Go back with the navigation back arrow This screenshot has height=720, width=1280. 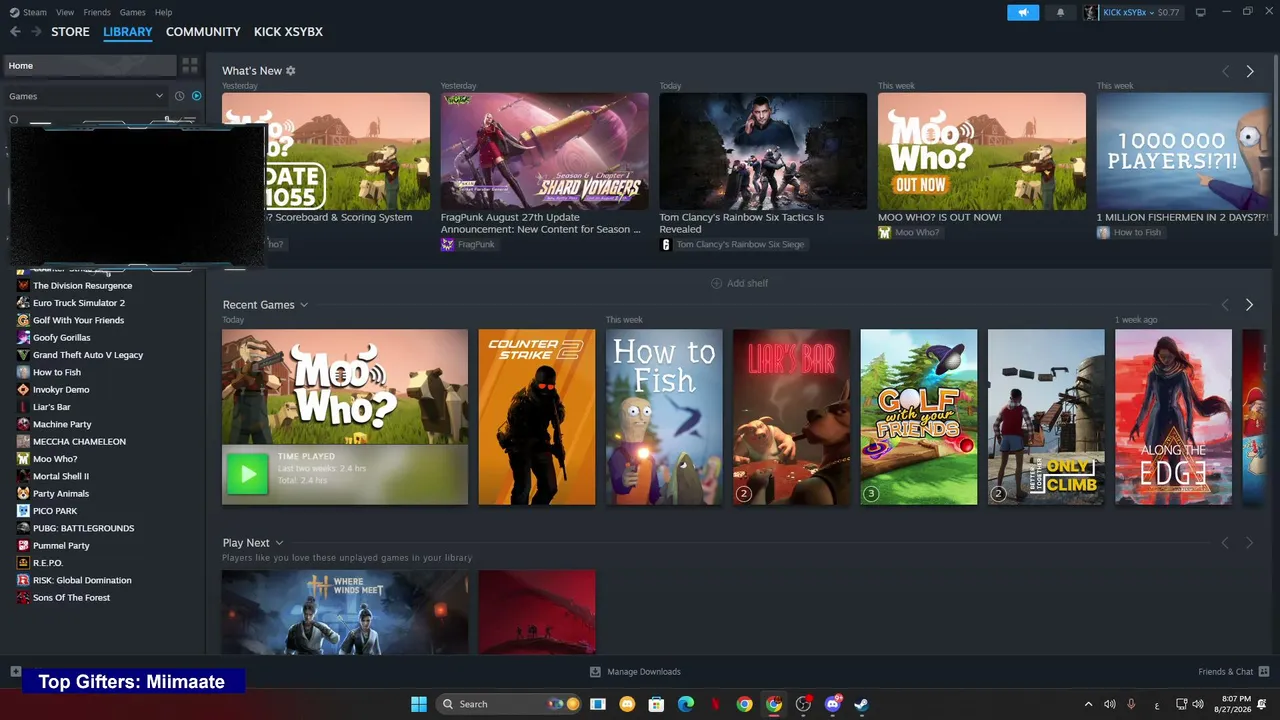click(x=15, y=32)
